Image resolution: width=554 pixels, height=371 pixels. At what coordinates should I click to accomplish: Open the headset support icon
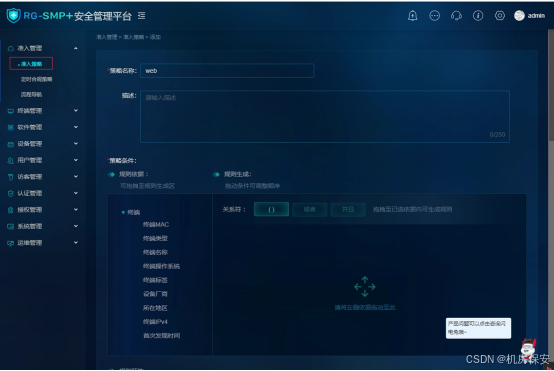[456, 16]
